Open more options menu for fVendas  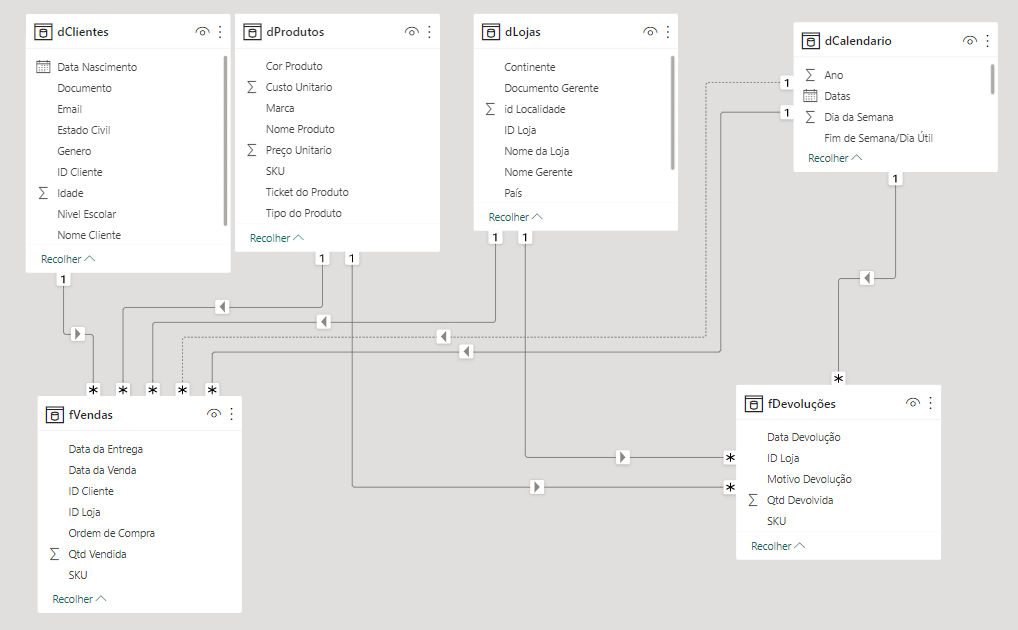click(x=232, y=414)
